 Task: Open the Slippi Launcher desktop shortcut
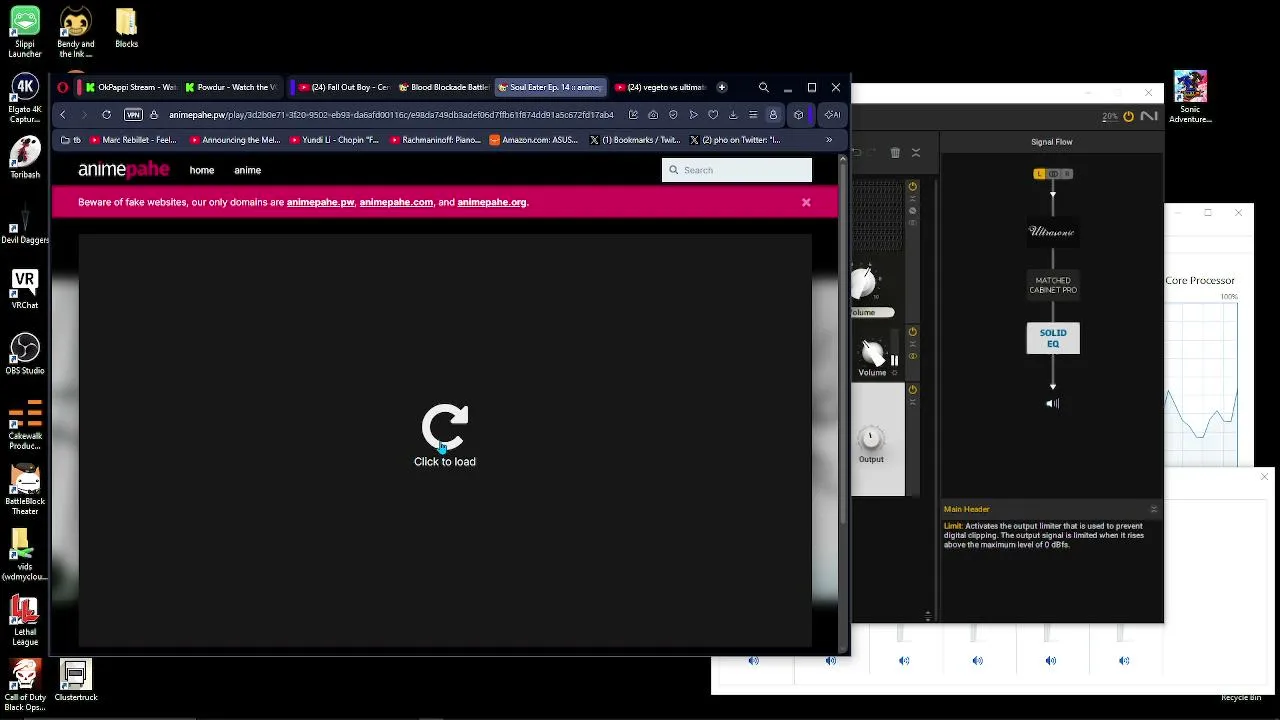25,32
